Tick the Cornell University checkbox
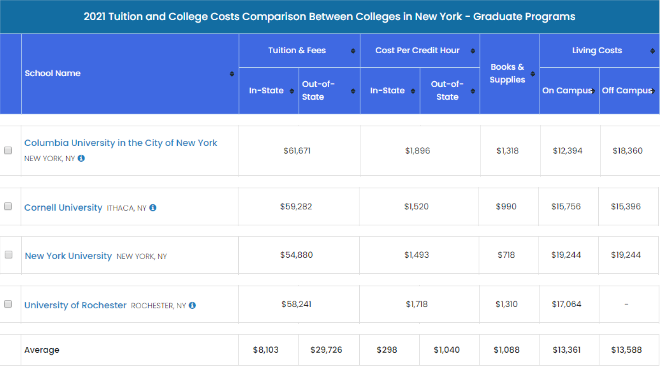 coord(8,206)
